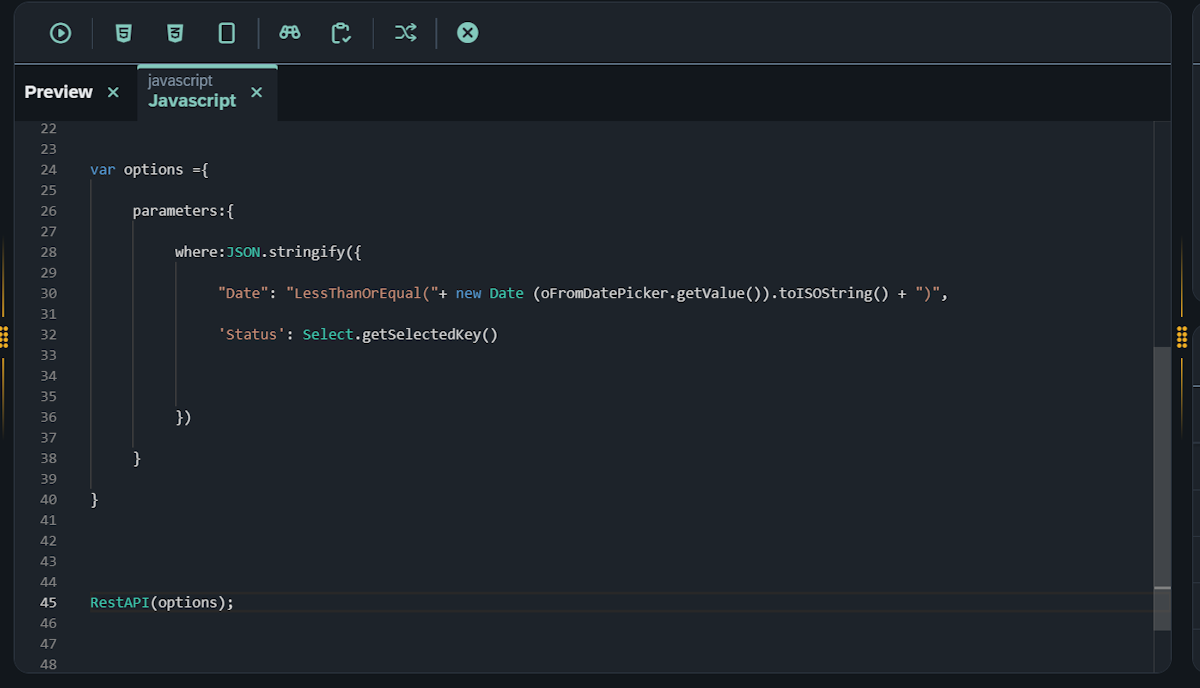Click the 'new' keyword on line 30

468,293
